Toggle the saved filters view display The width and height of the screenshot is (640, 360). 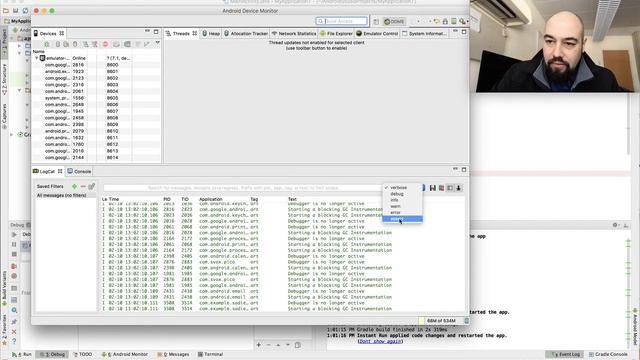point(450,188)
